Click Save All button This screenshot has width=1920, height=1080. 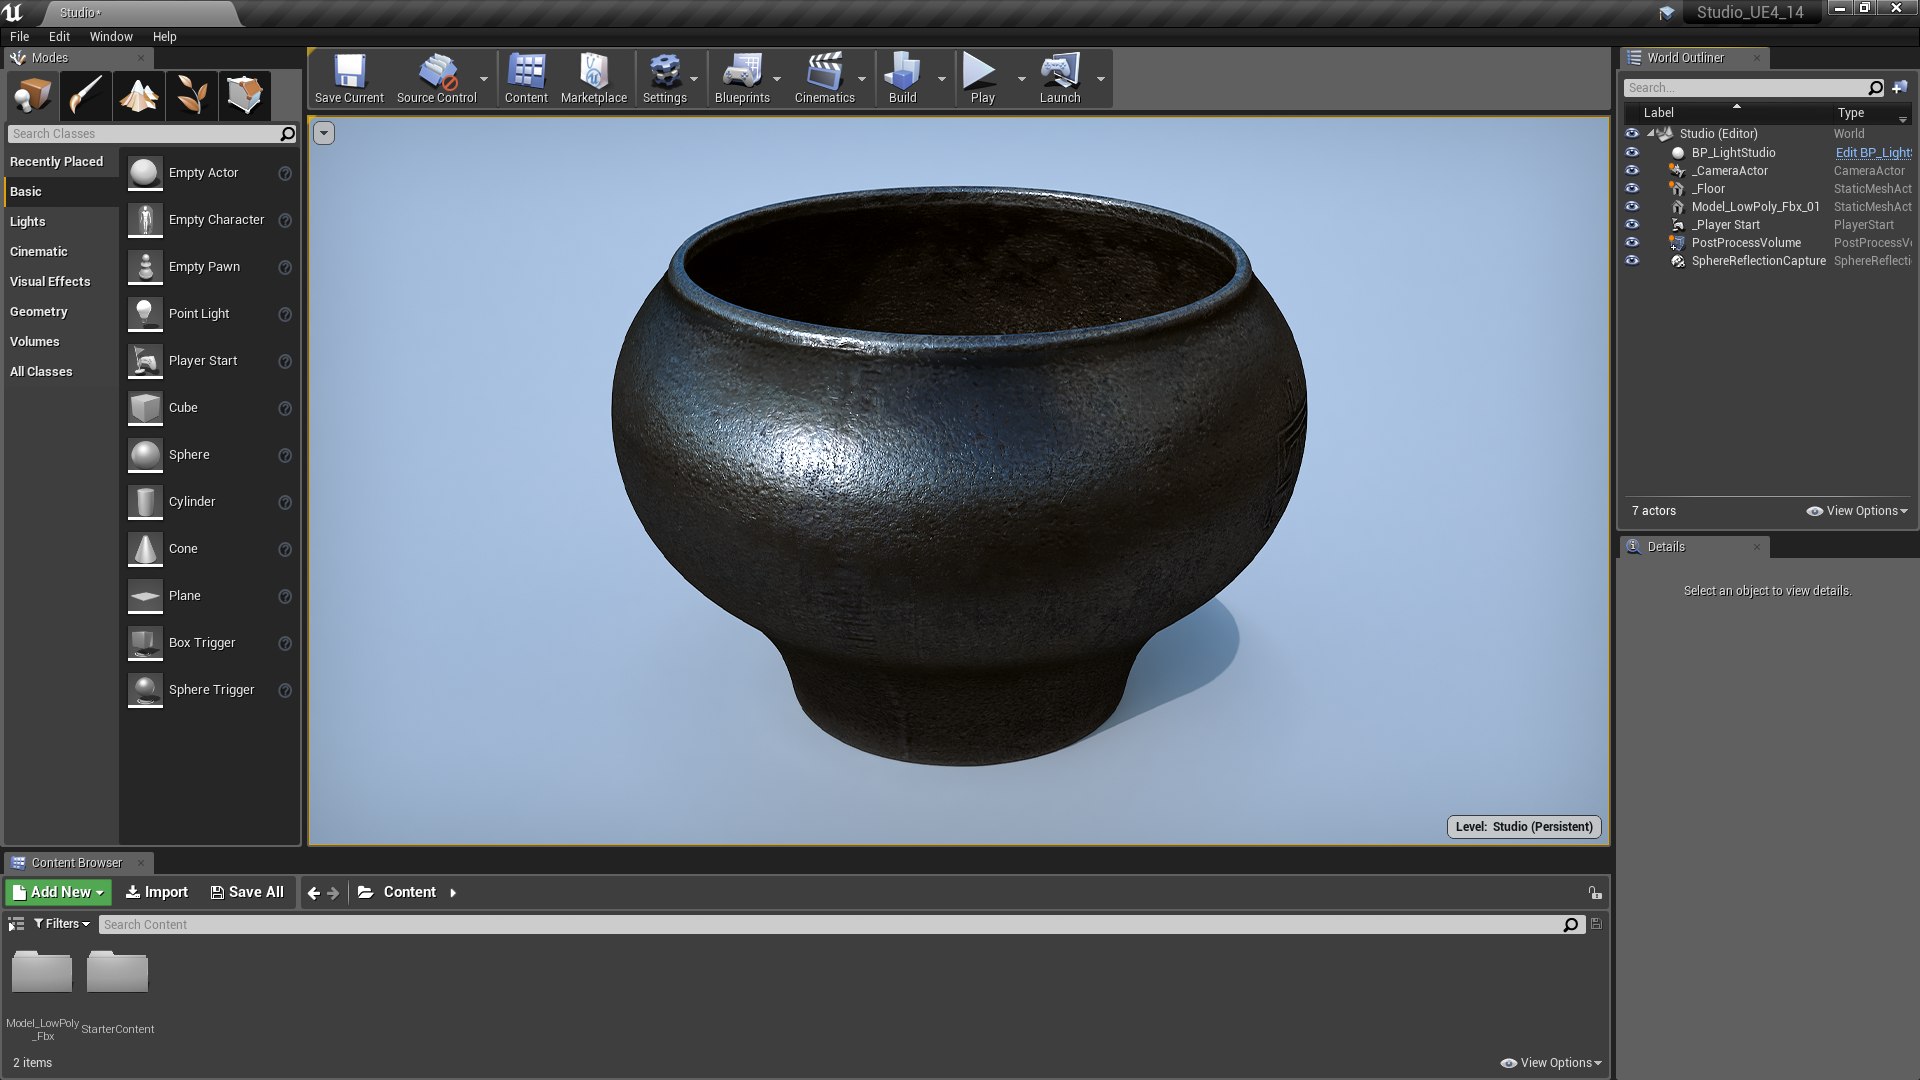tap(247, 892)
